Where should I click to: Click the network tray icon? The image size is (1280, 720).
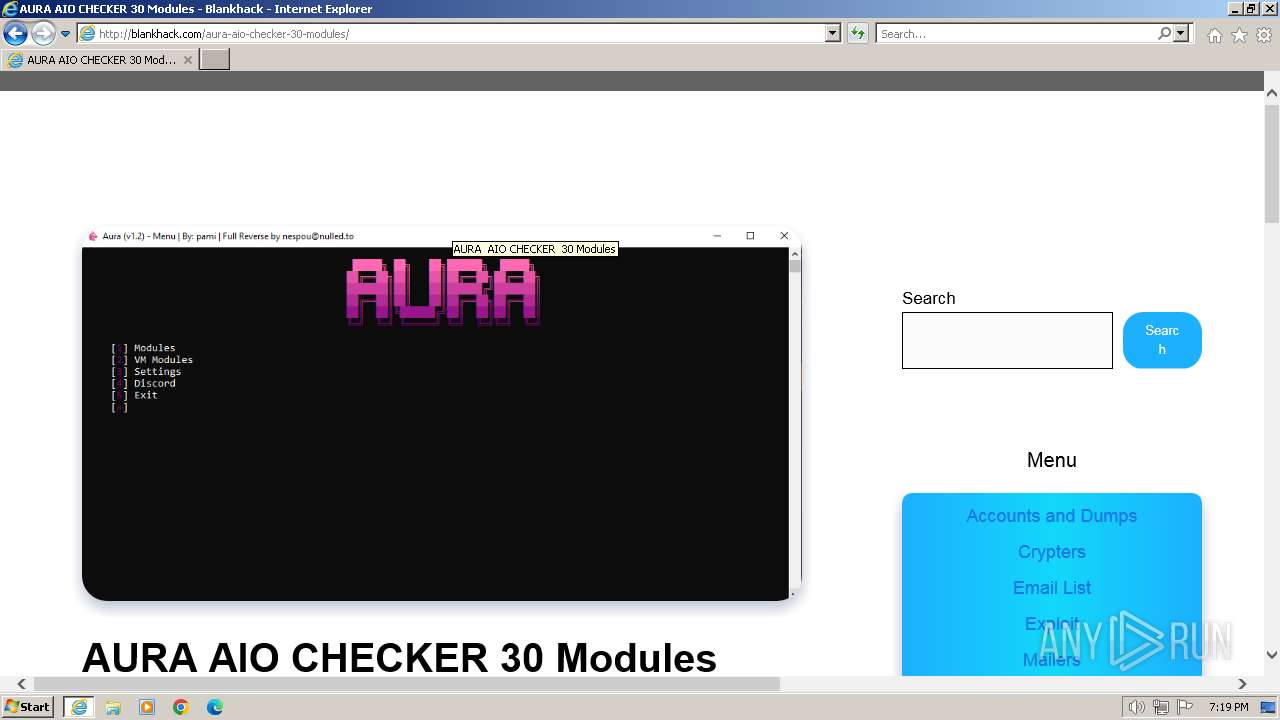(1161, 707)
